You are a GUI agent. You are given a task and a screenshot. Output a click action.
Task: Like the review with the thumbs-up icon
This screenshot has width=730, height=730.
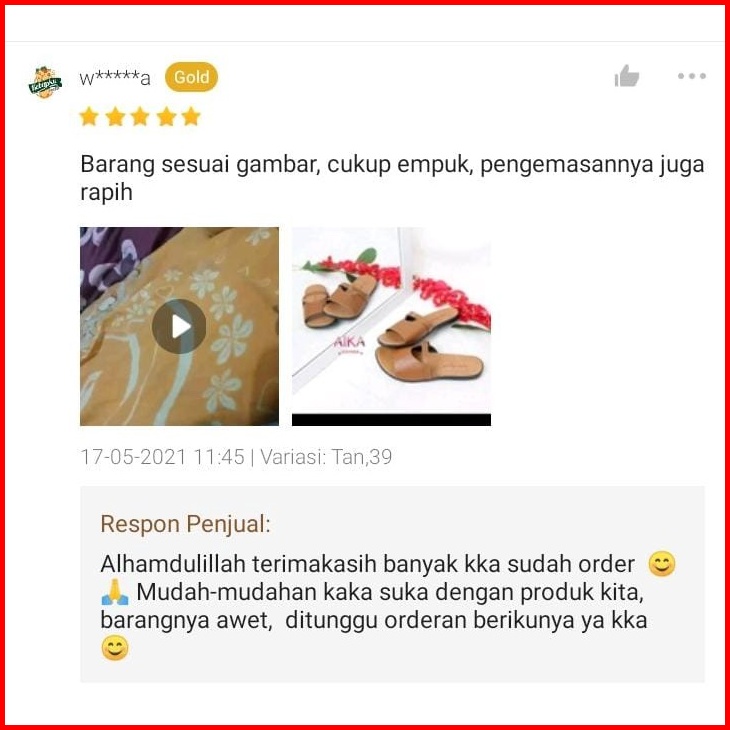(x=626, y=76)
